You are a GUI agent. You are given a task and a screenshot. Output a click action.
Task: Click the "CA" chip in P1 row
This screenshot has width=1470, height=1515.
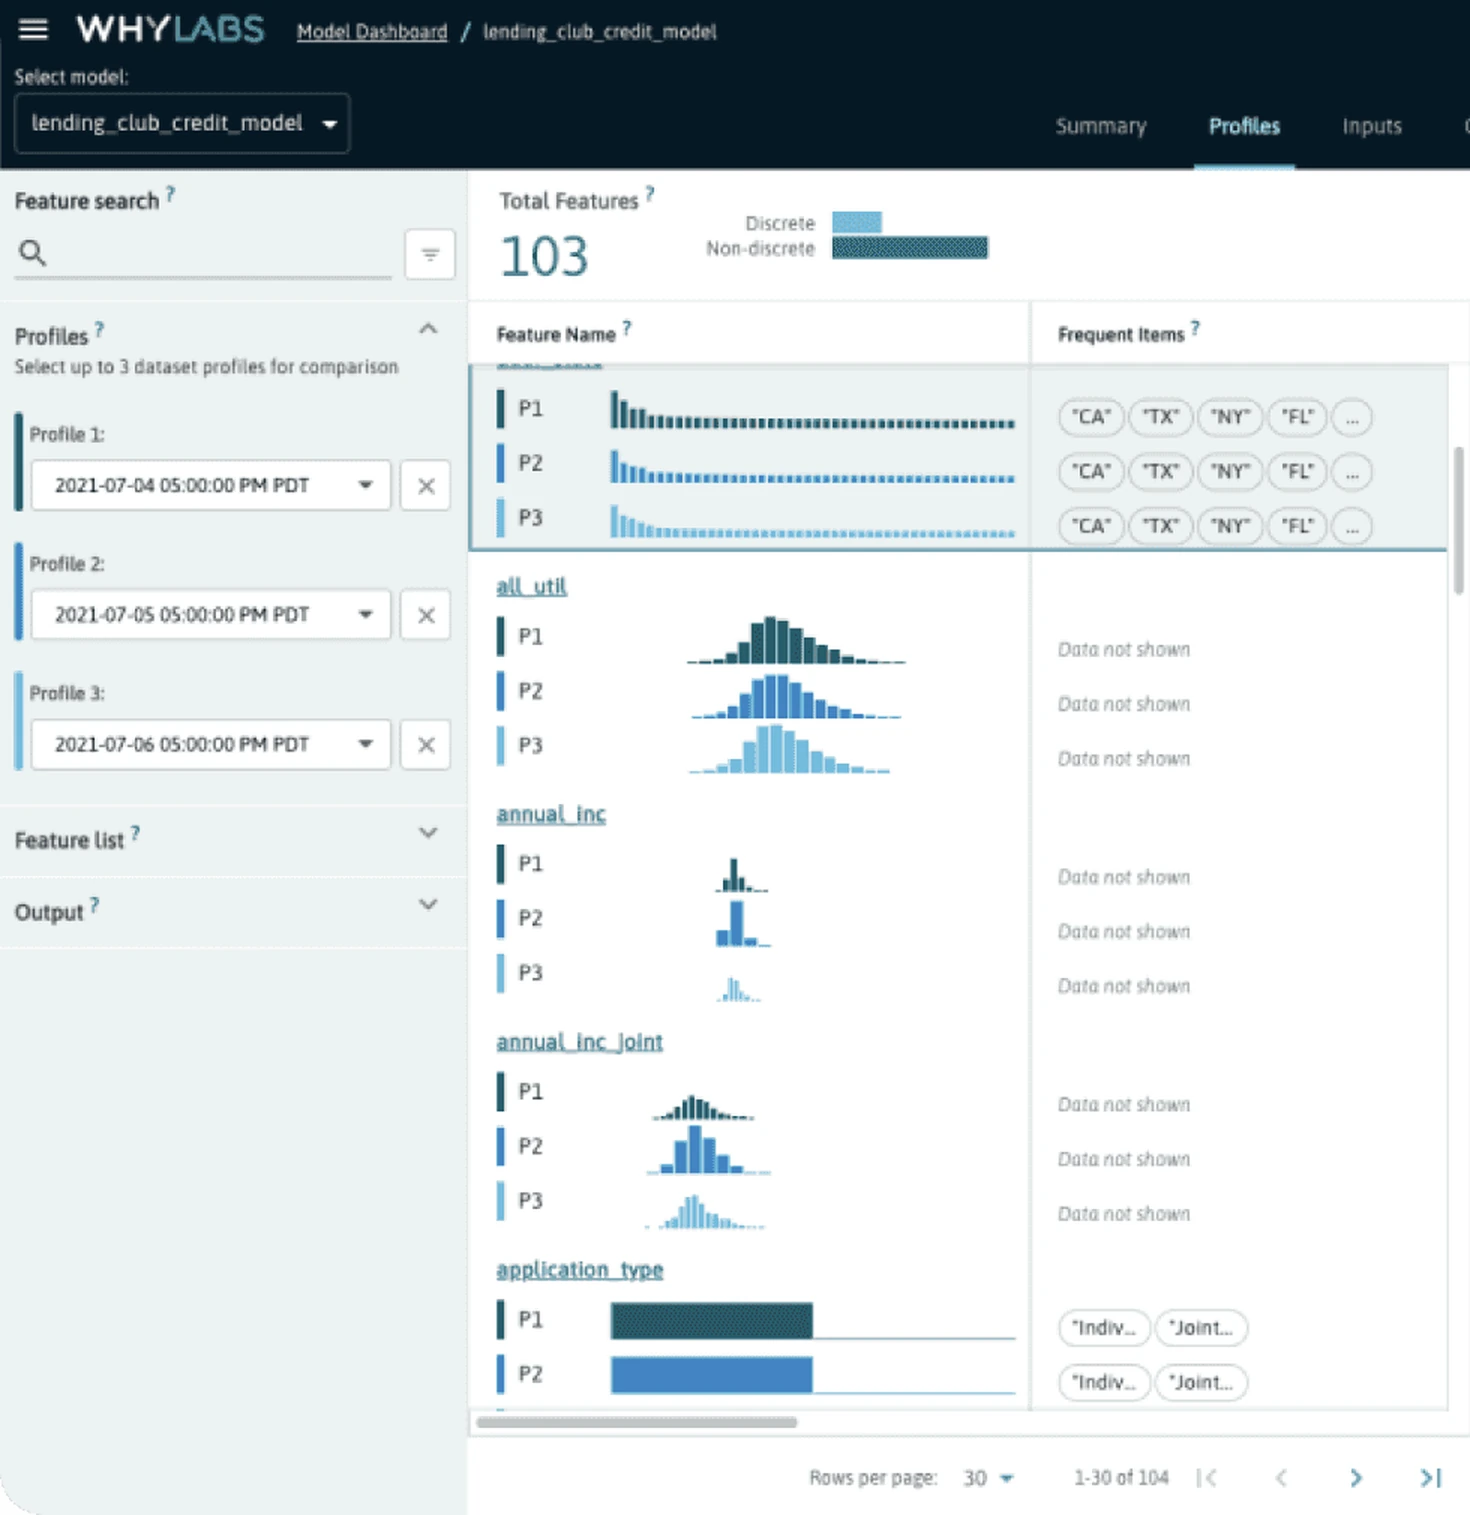coord(1091,417)
